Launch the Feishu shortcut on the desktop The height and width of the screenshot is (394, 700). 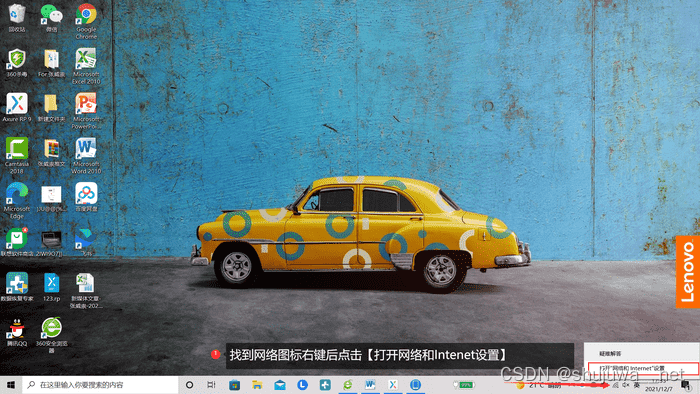coord(86,242)
